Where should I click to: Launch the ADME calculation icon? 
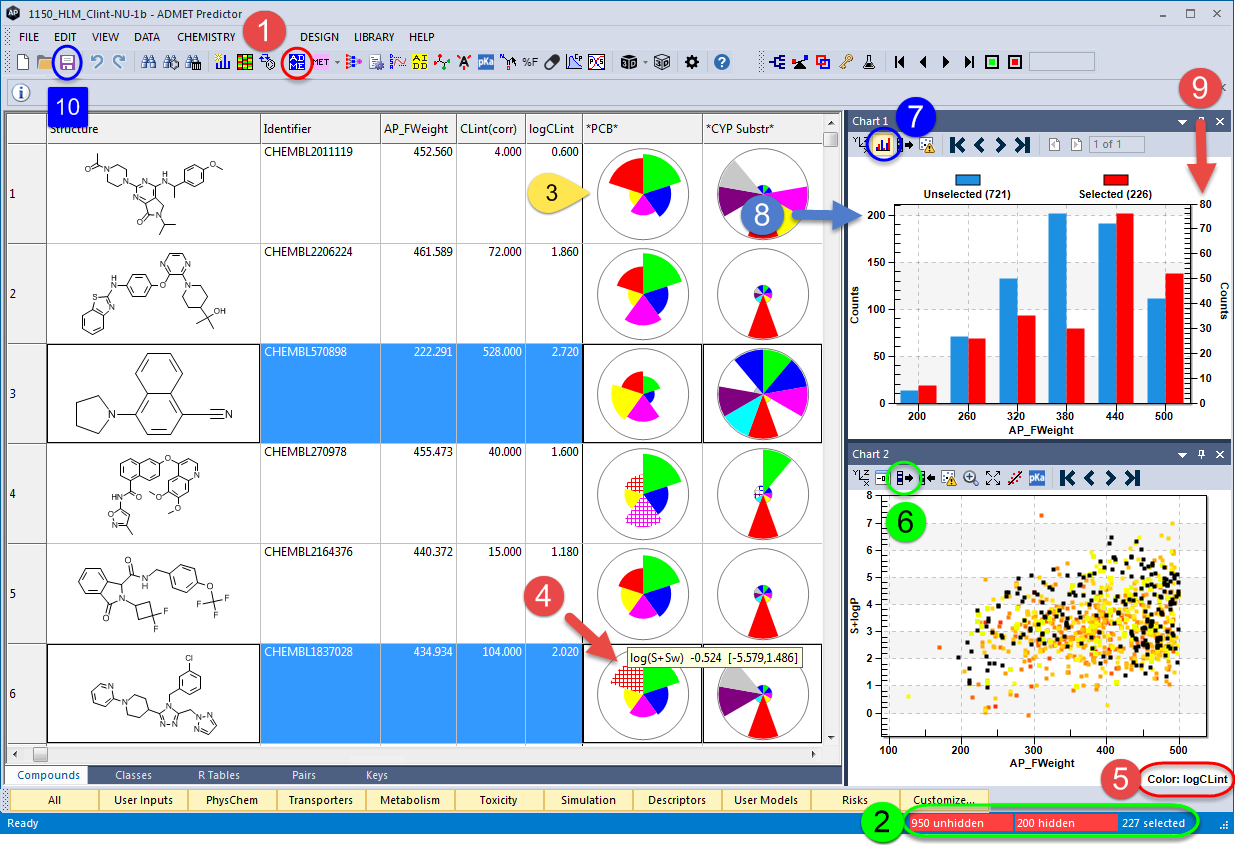(x=296, y=62)
